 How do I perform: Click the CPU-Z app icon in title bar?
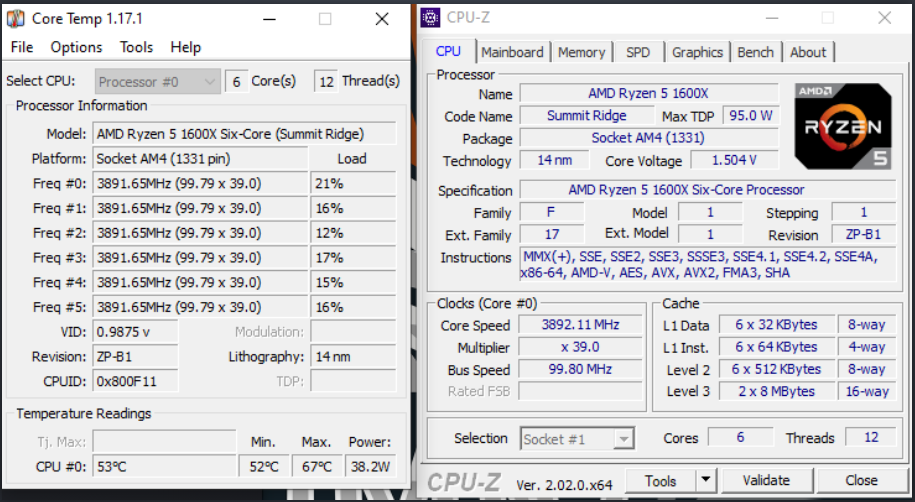click(x=430, y=18)
